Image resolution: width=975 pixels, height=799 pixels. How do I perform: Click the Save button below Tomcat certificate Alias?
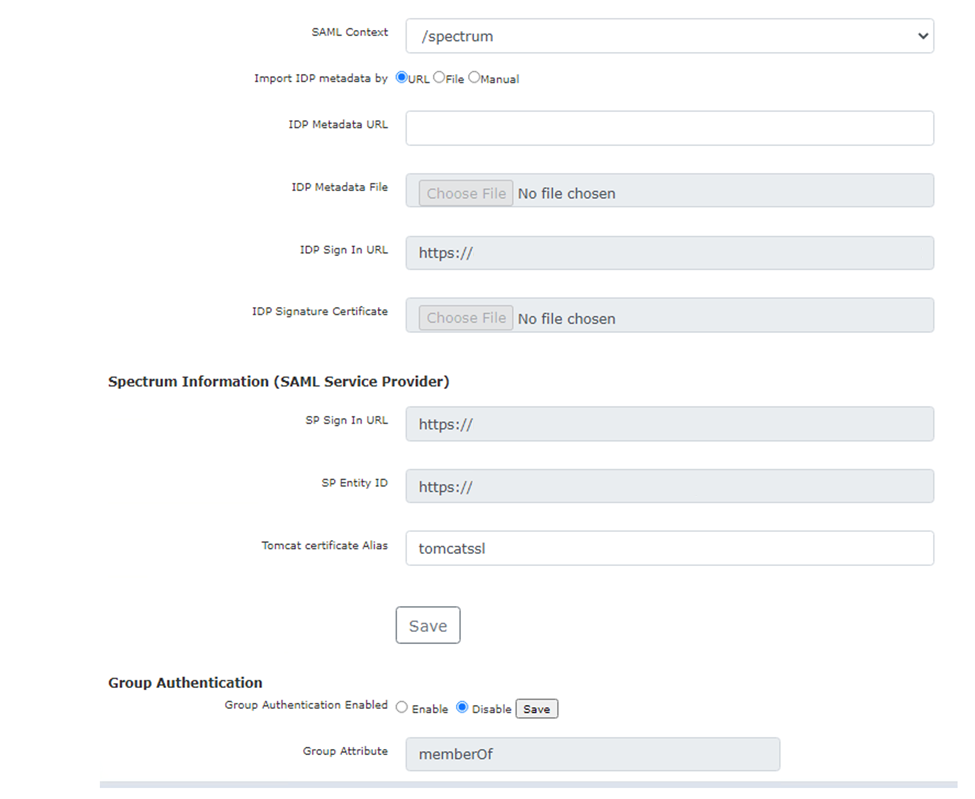pos(428,624)
